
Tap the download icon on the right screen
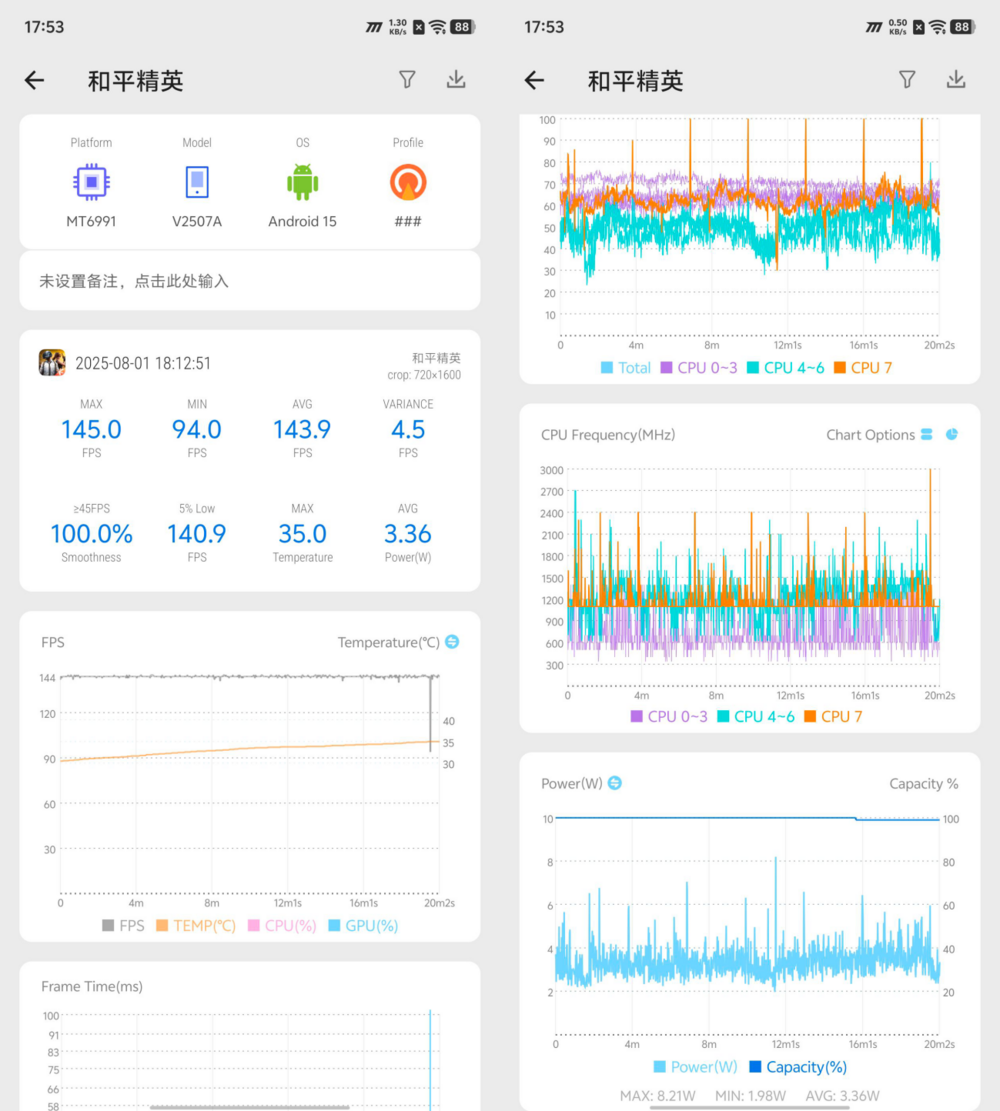click(x=956, y=79)
